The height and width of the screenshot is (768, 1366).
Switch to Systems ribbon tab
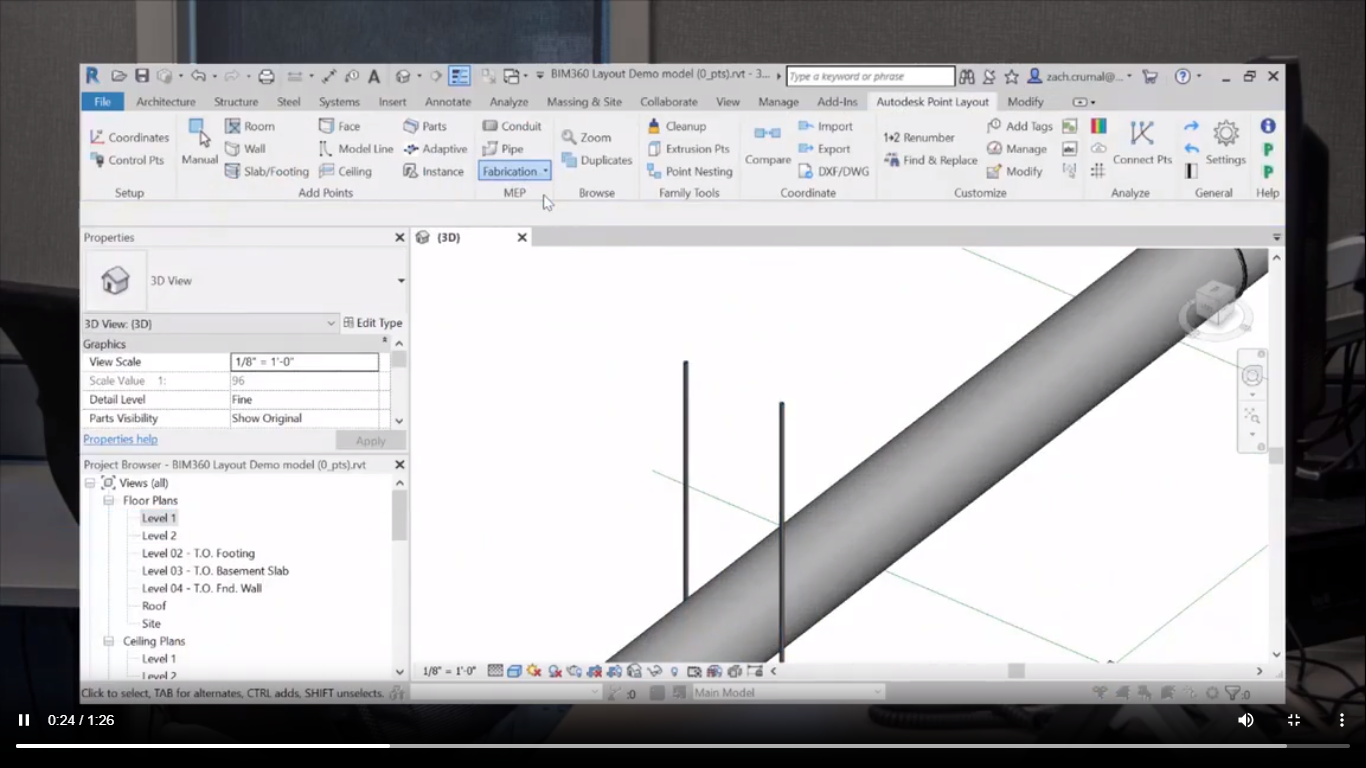point(339,102)
